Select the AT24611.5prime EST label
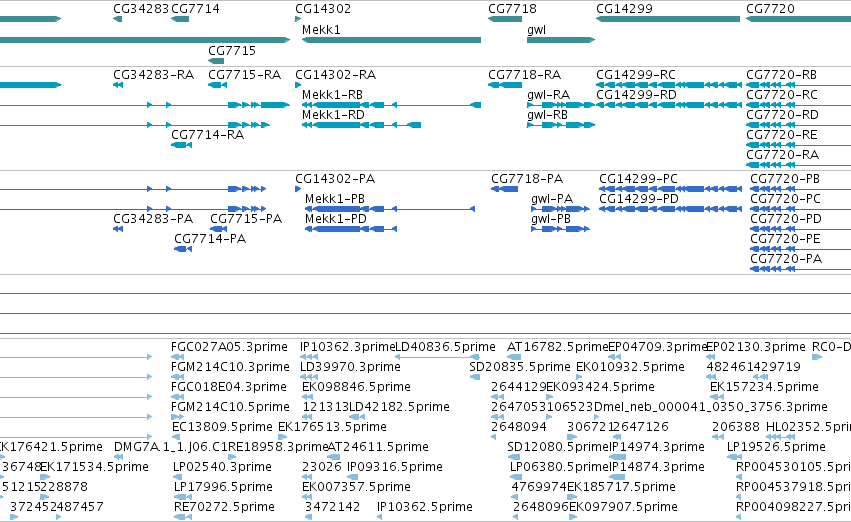851x522 pixels. [x=378, y=448]
